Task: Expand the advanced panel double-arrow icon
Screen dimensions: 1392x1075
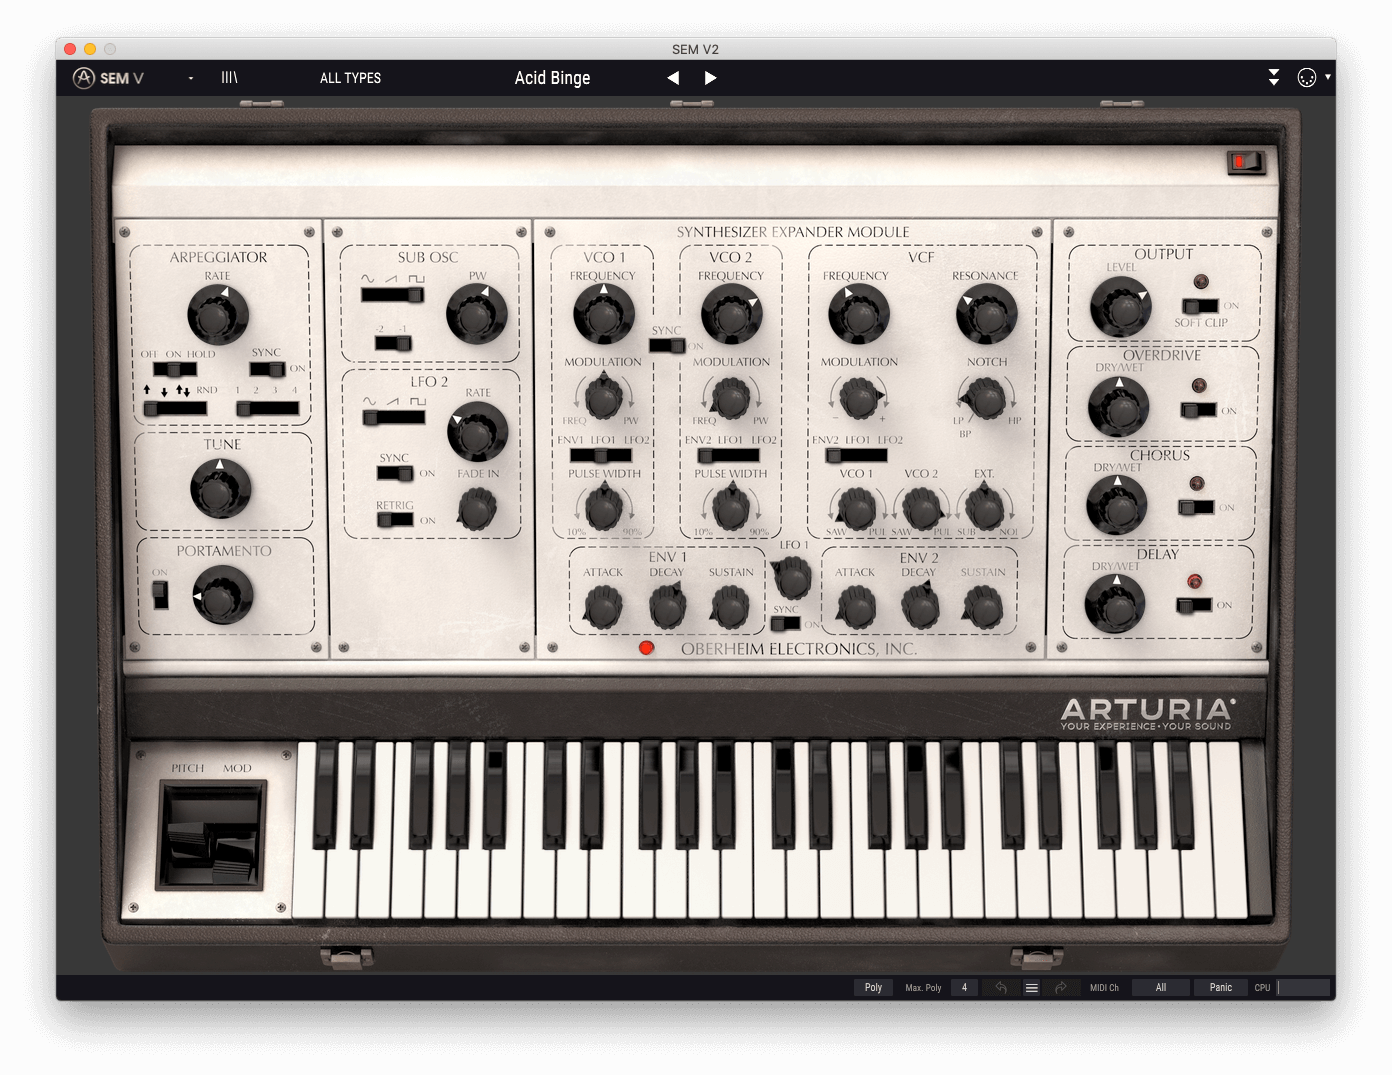Action: pos(1274,77)
